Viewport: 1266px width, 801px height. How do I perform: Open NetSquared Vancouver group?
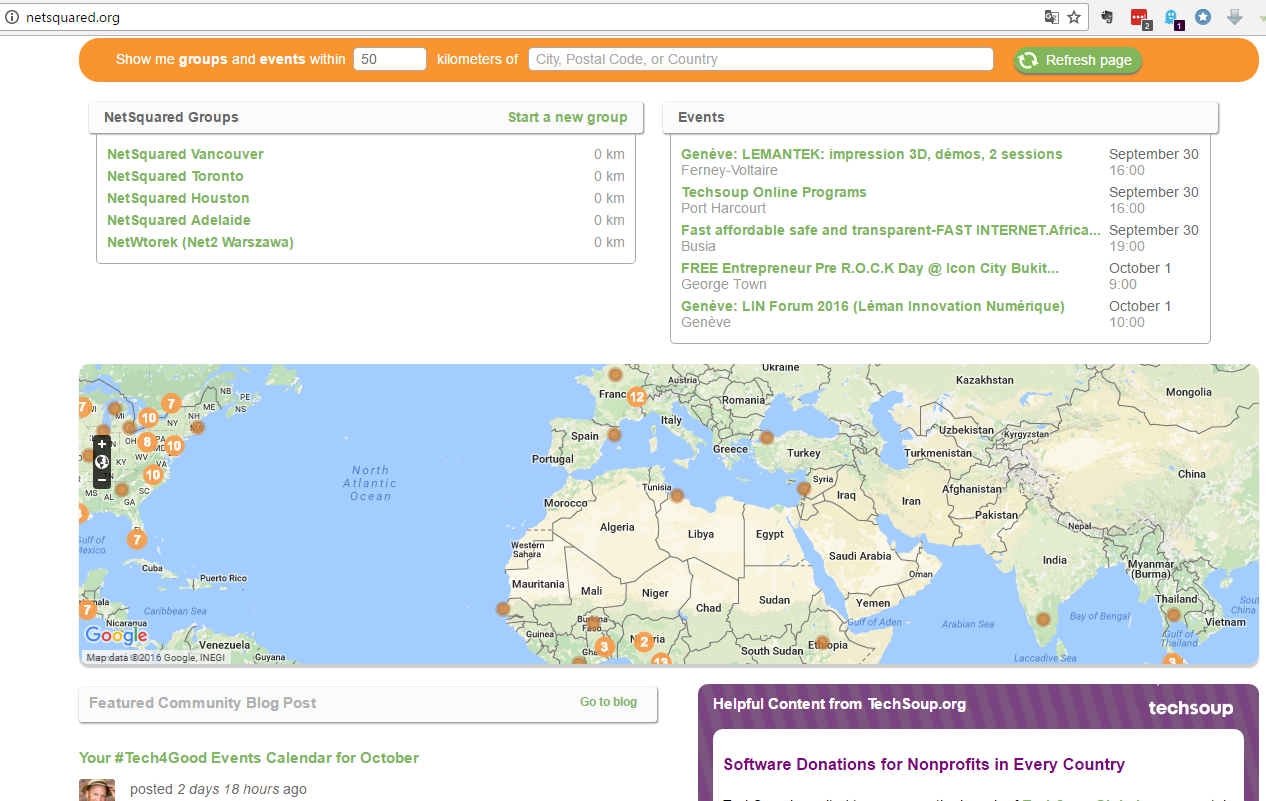pos(185,154)
